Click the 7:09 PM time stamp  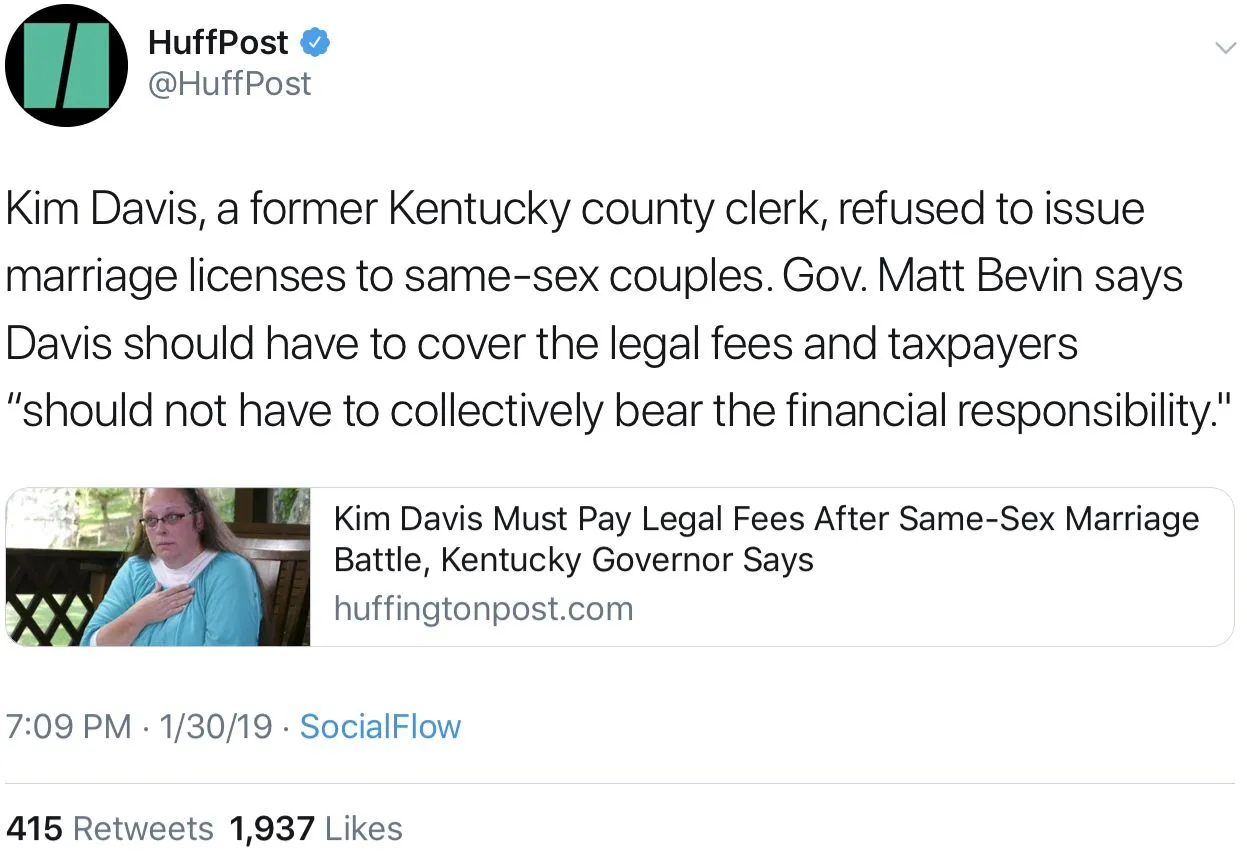point(68,727)
